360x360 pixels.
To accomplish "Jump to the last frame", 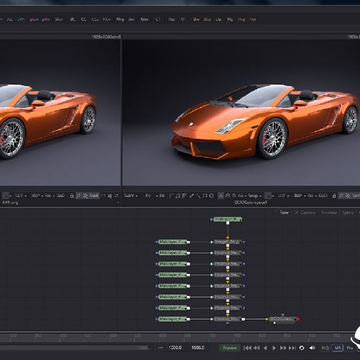I will (x=292, y=348).
